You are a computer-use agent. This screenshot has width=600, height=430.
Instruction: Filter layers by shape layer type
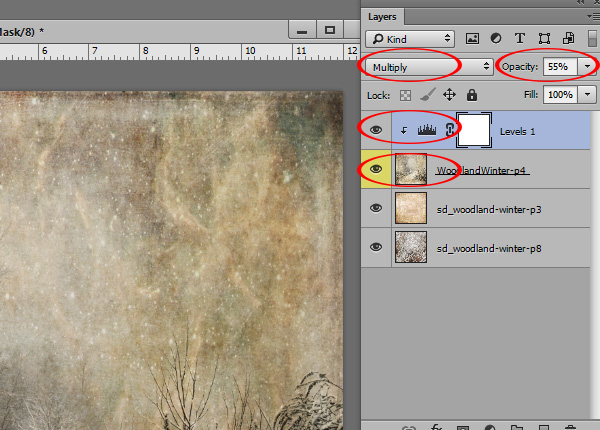[545, 39]
